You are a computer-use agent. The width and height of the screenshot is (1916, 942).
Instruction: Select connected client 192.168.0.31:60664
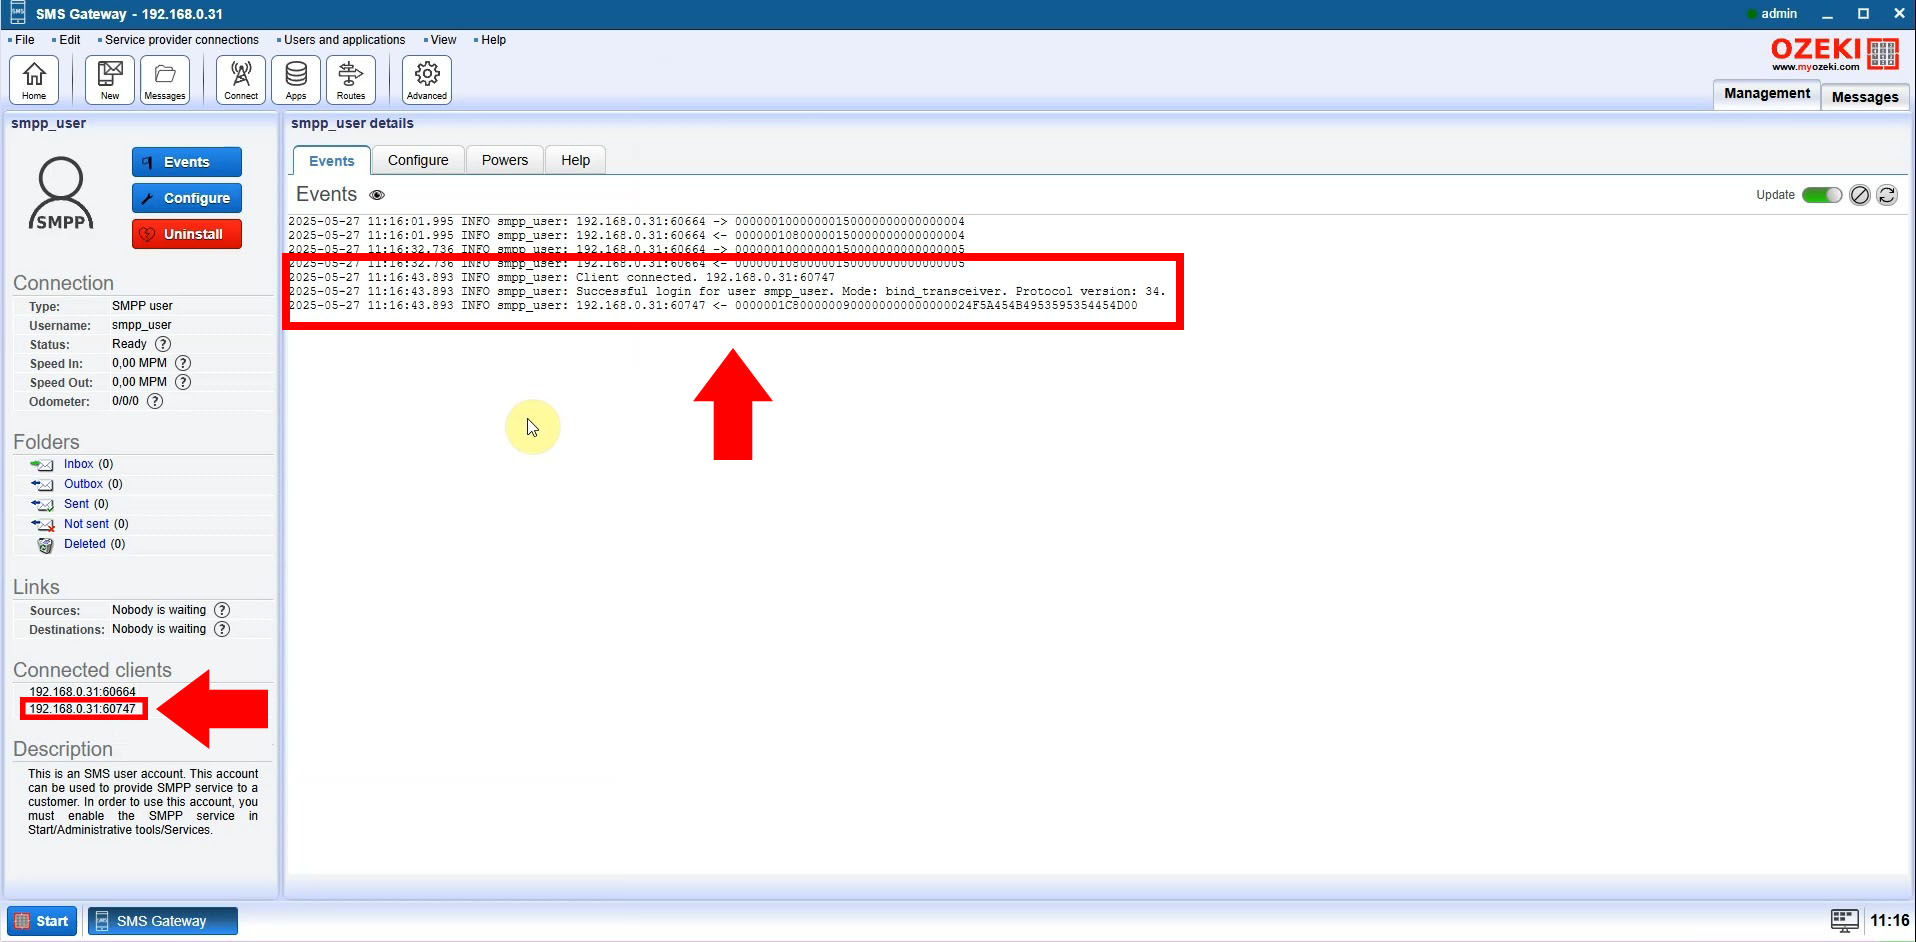(x=82, y=692)
